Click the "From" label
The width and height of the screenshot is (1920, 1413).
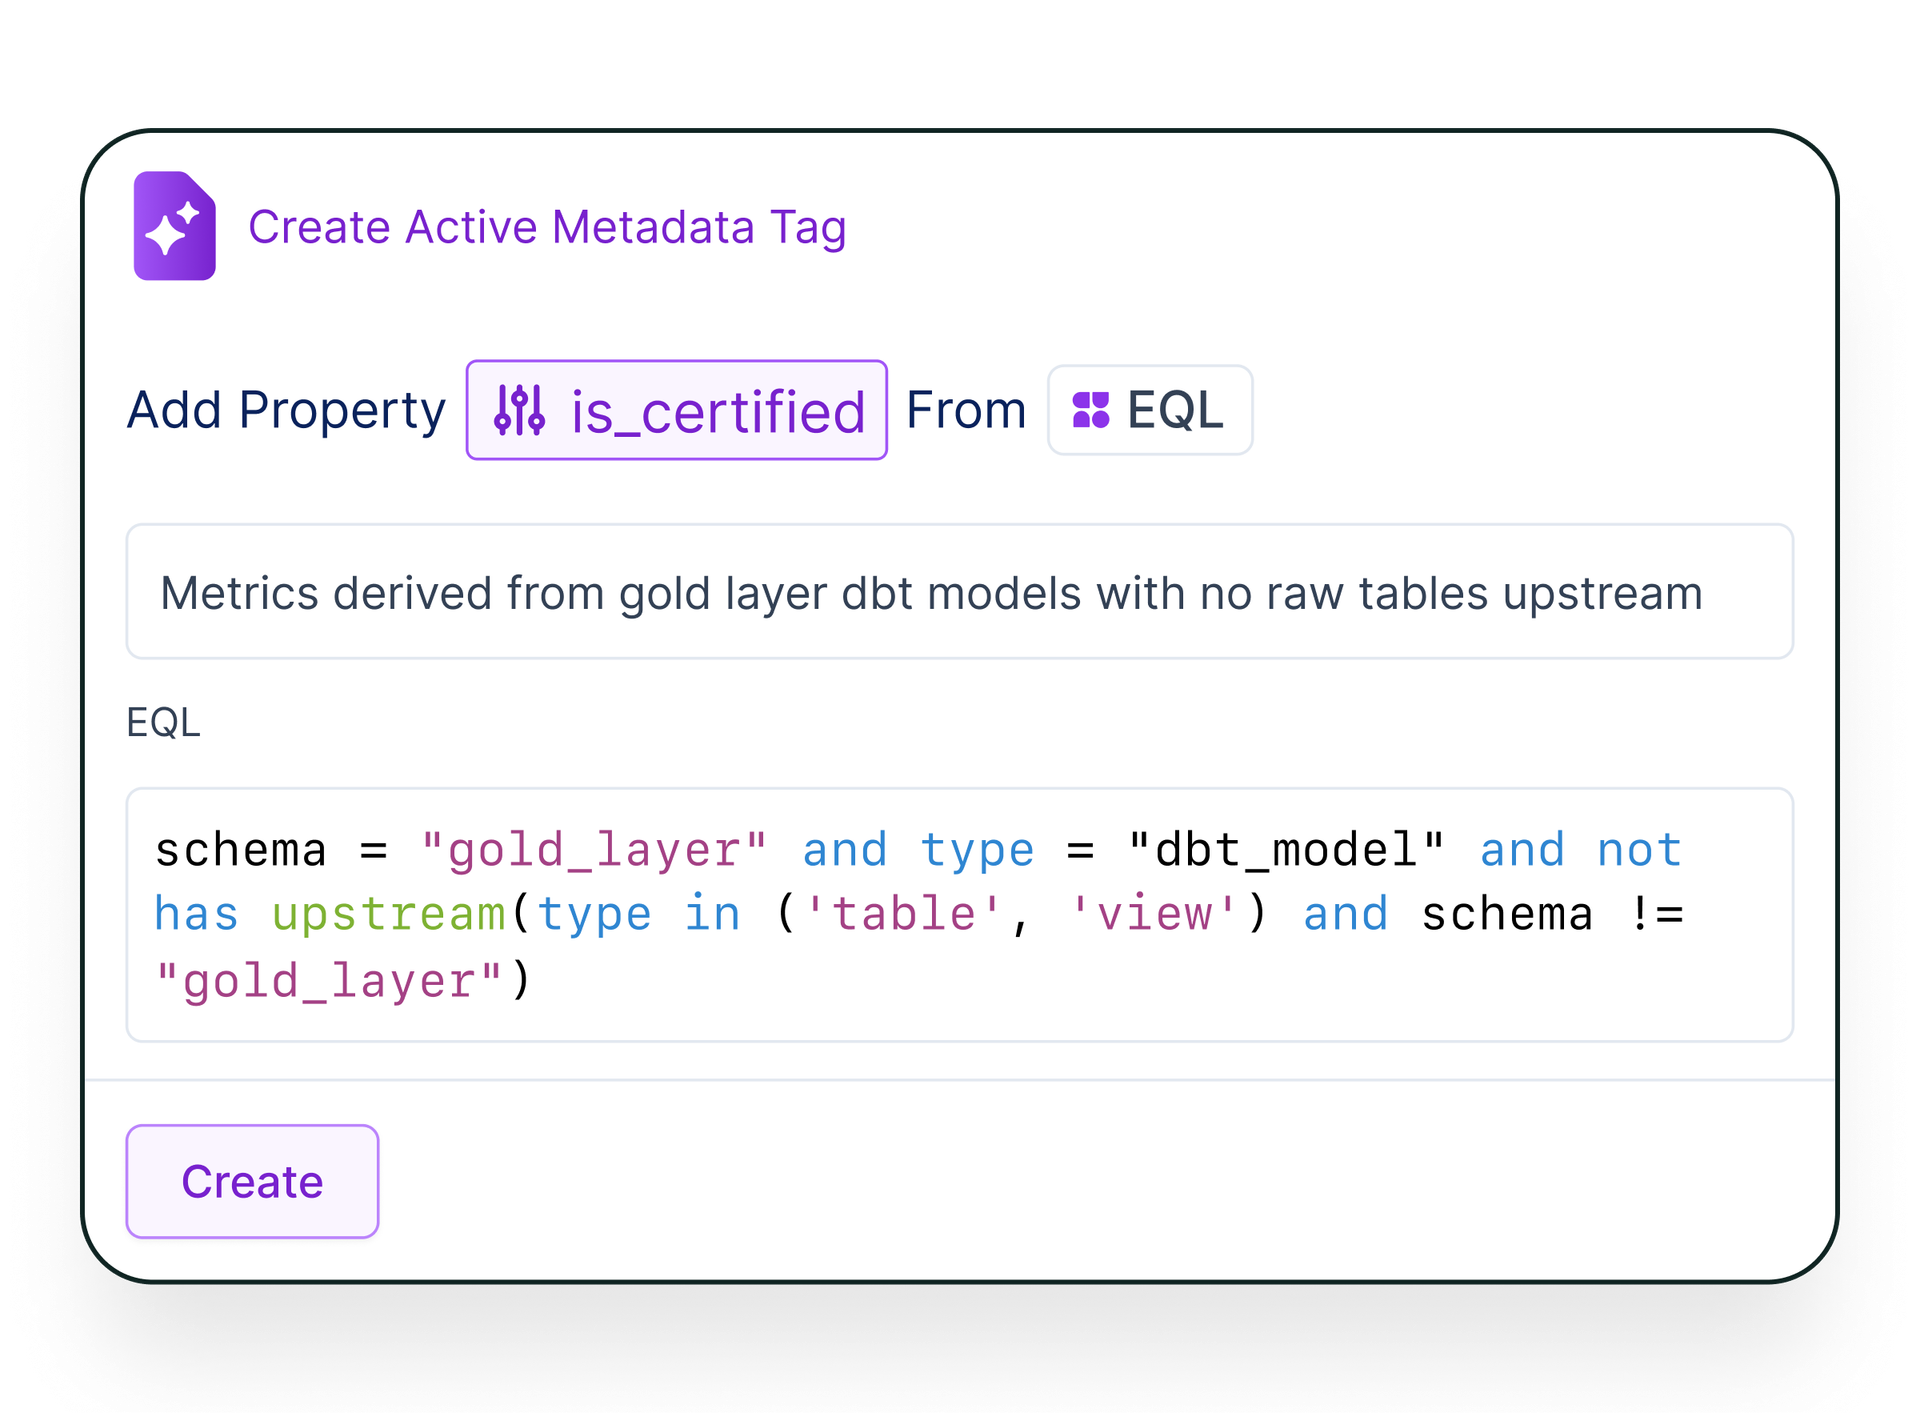(966, 410)
